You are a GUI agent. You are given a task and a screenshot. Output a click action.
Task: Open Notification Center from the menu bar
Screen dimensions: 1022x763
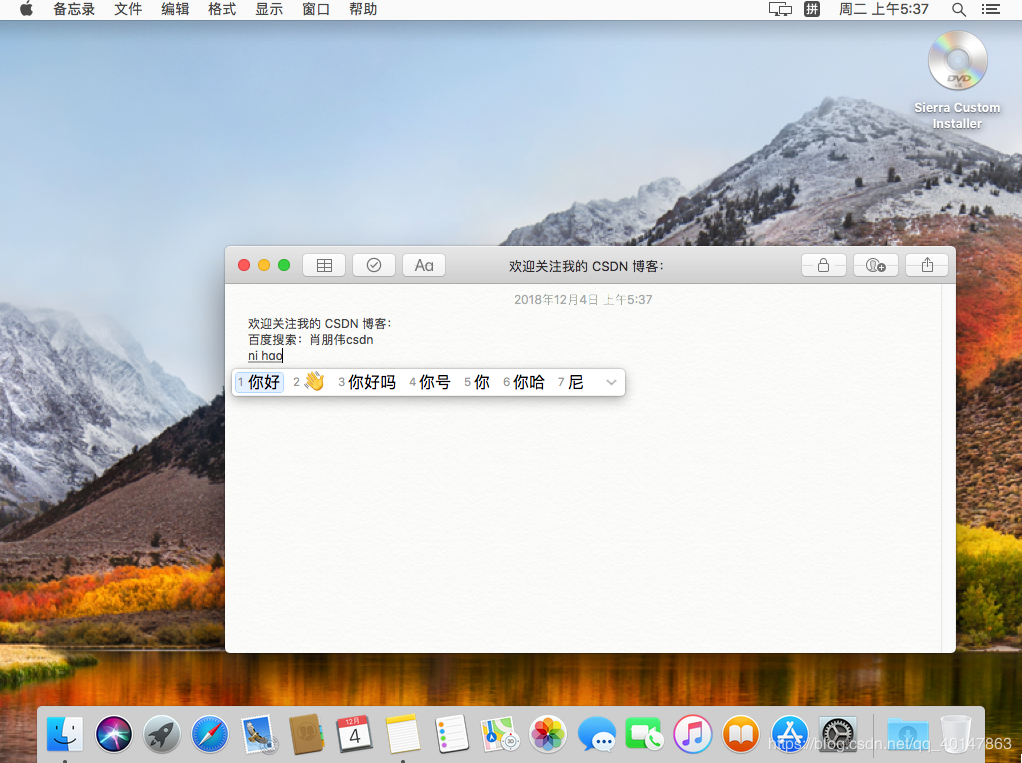[x=990, y=9]
